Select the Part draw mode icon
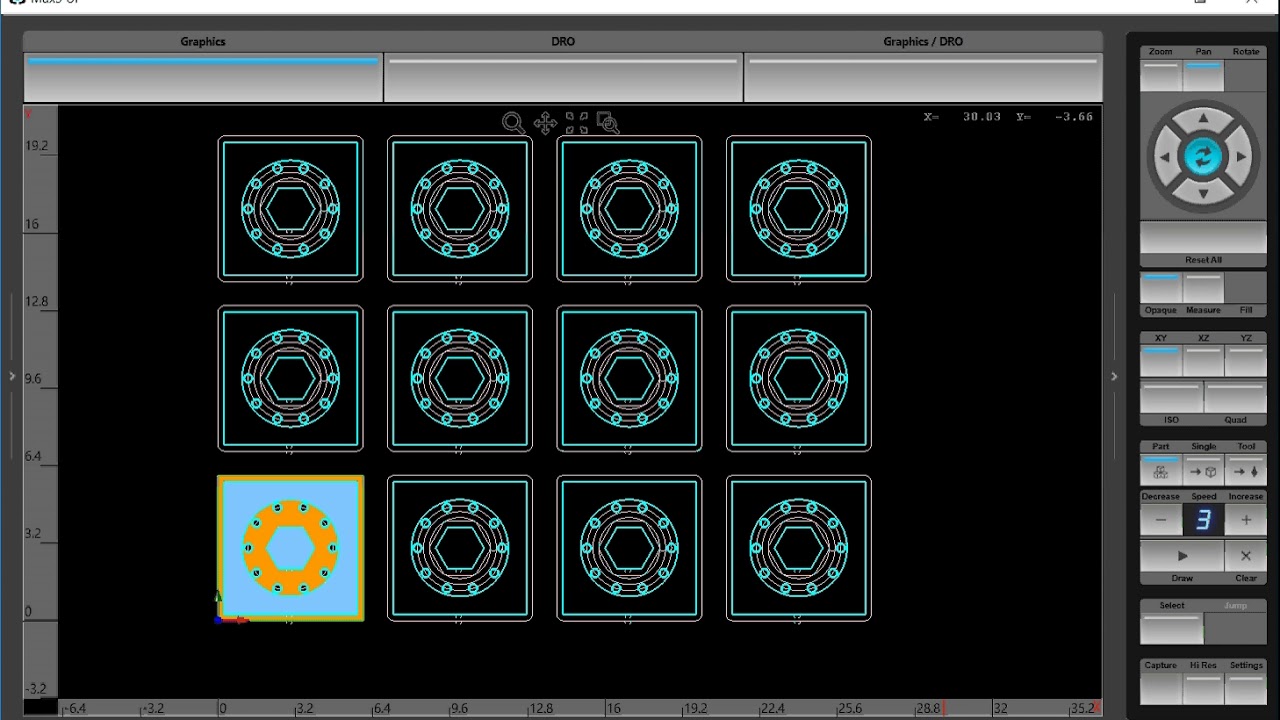The image size is (1280, 720). (x=1161, y=472)
